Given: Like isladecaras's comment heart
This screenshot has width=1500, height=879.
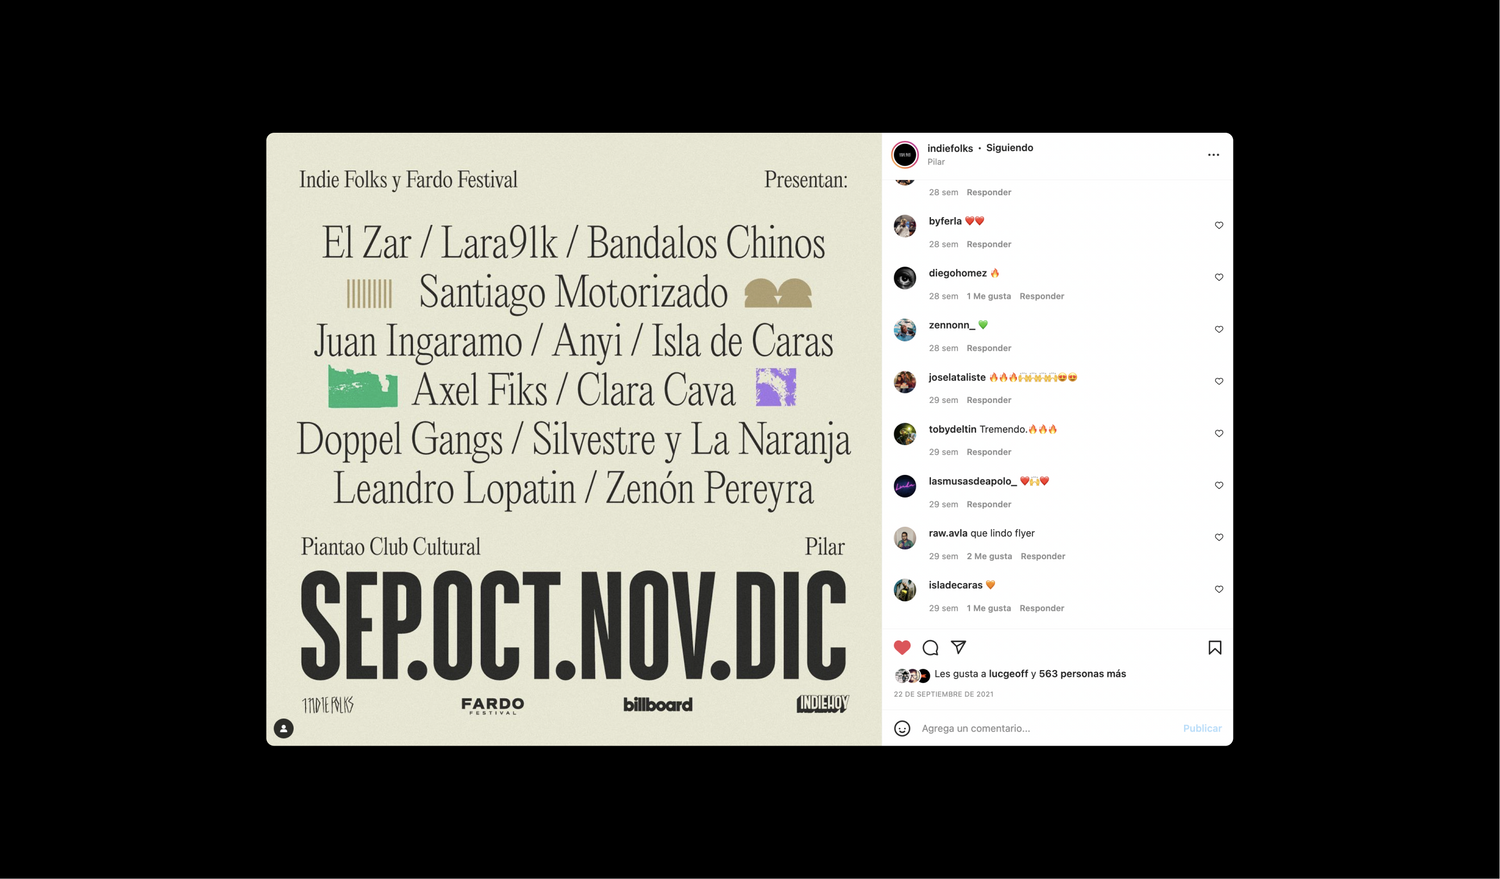Looking at the screenshot, I should tap(1219, 589).
